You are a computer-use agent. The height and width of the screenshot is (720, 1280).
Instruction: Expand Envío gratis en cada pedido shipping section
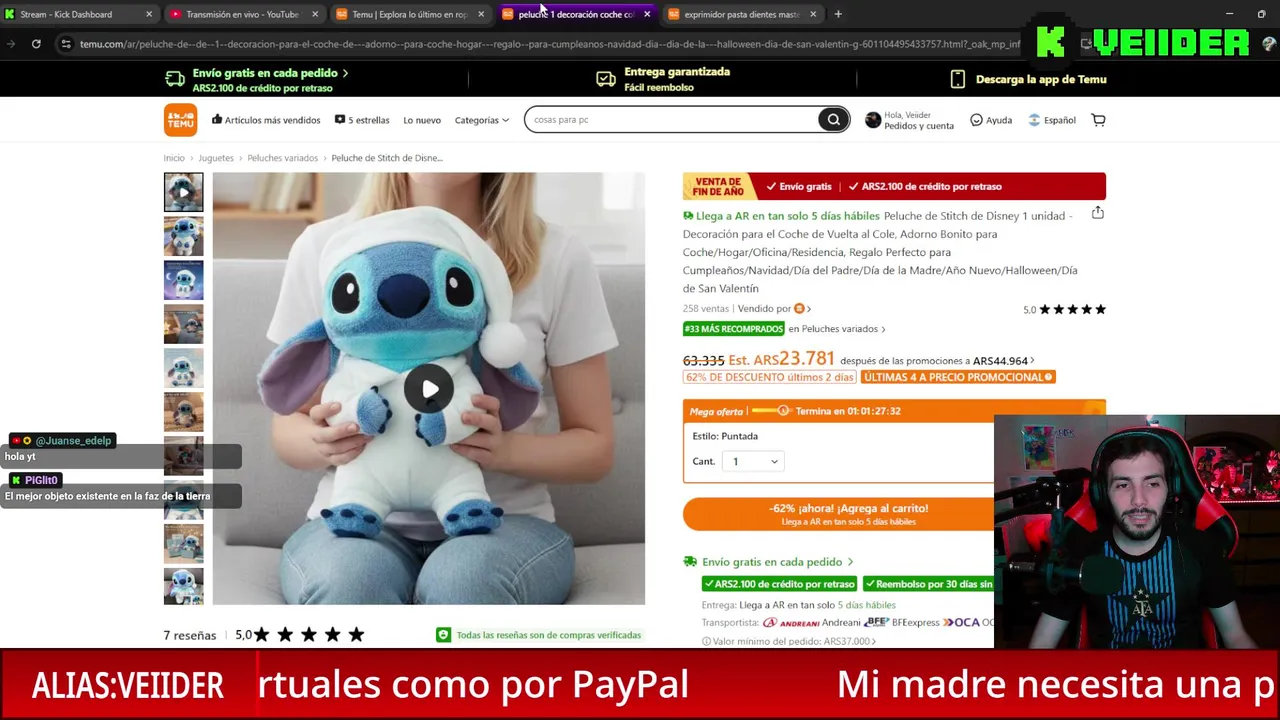click(x=777, y=562)
